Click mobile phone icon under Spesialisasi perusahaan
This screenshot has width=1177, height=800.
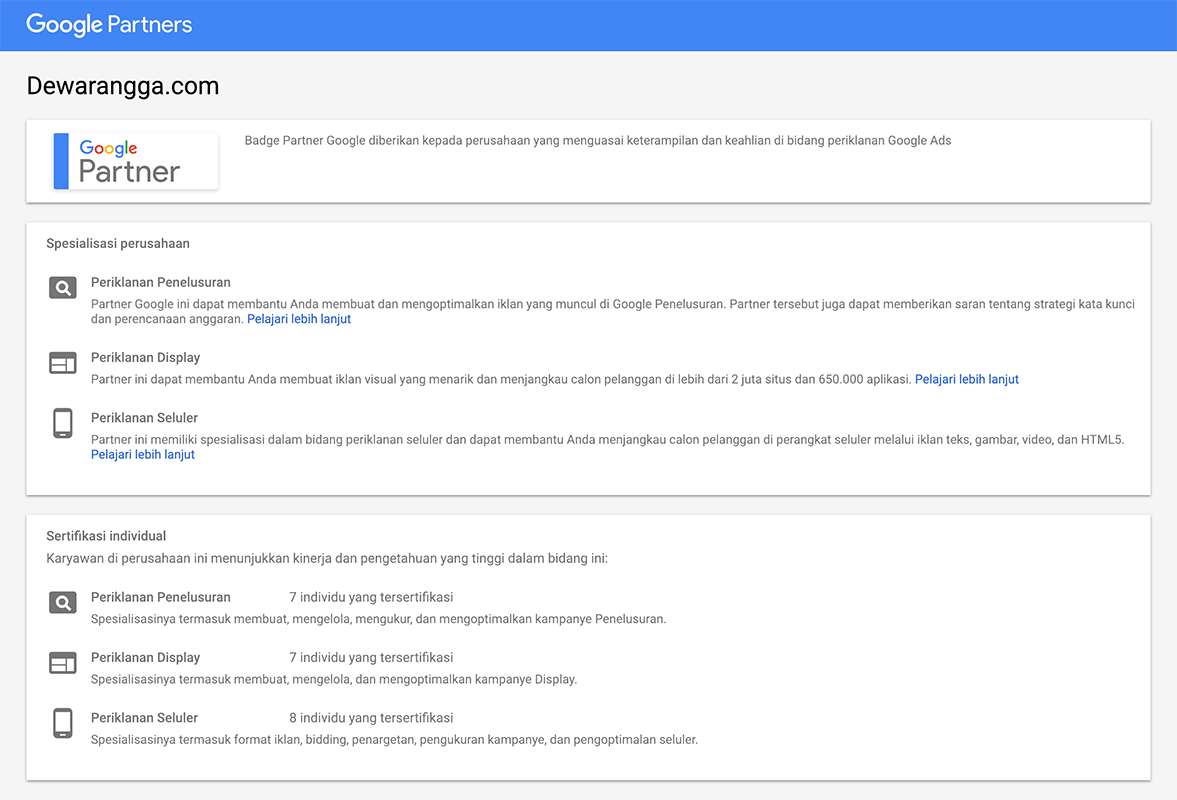(x=63, y=423)
